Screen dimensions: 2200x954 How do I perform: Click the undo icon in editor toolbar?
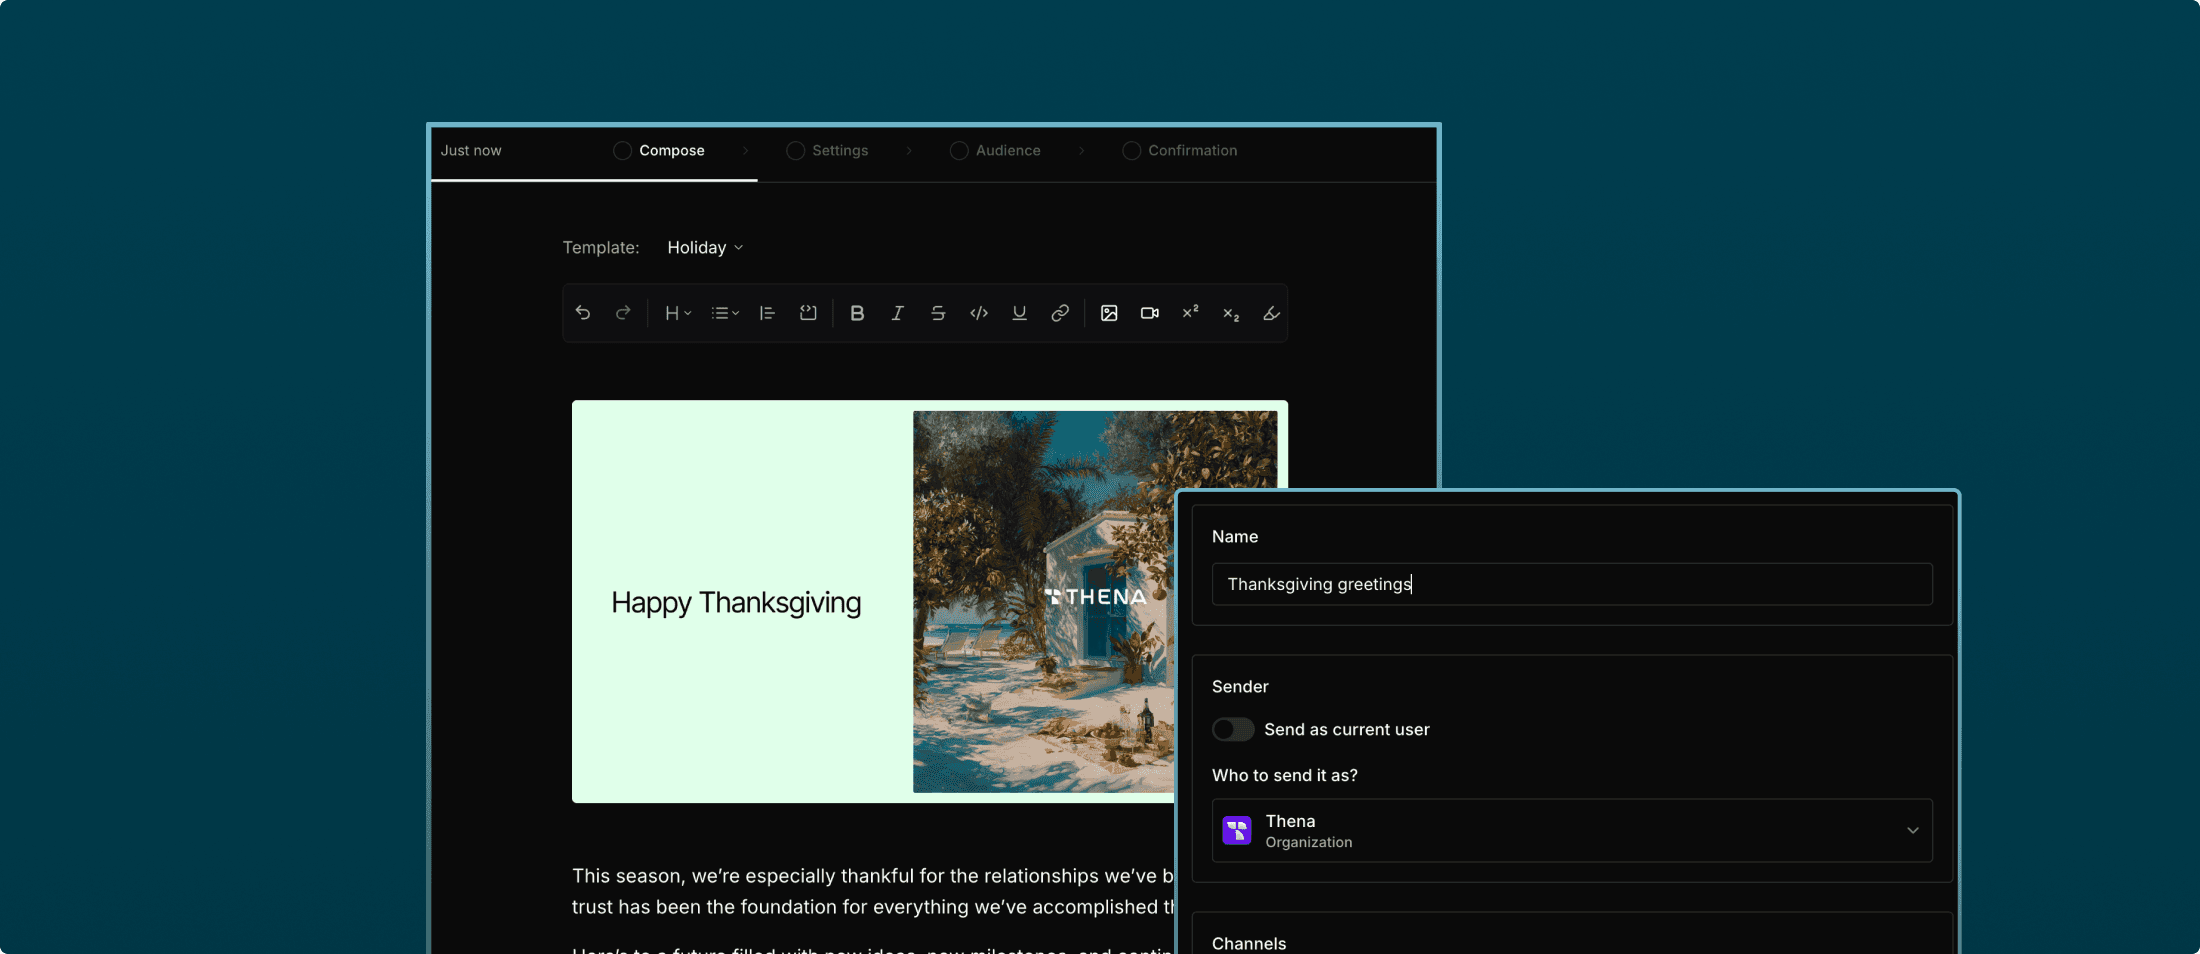pyautogui.click(x=583, y=313)
